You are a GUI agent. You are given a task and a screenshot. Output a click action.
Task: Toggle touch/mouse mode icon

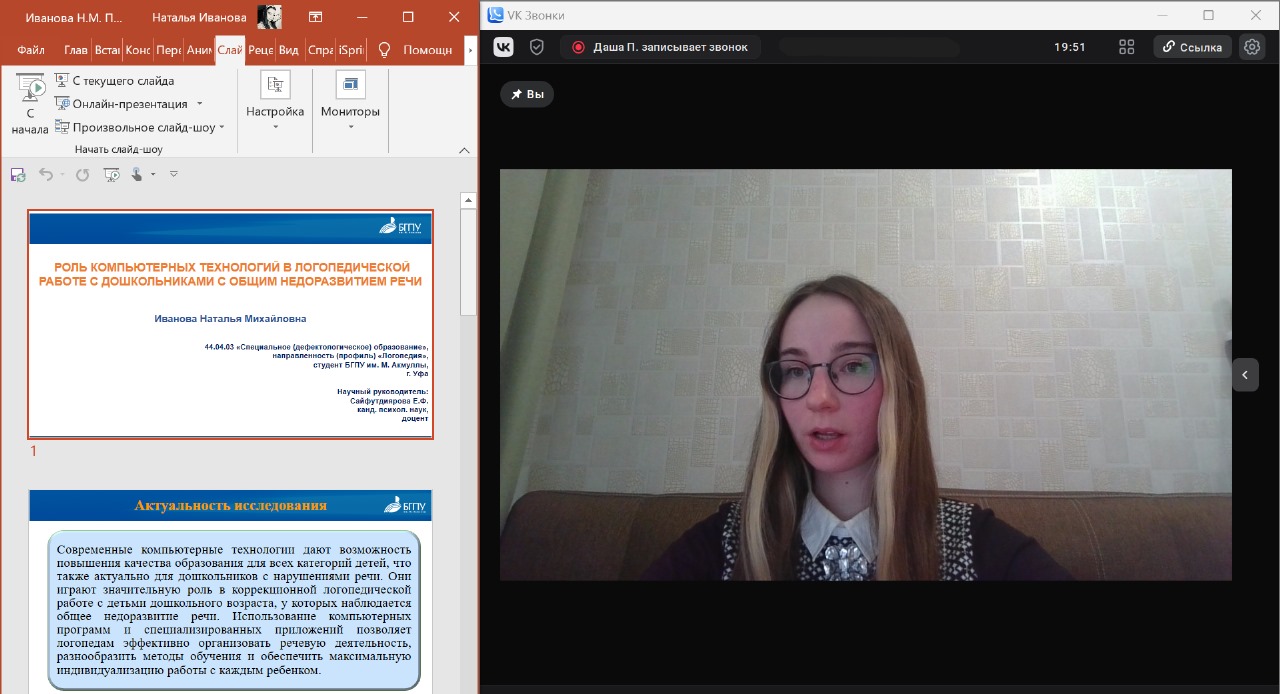point(138,175)
